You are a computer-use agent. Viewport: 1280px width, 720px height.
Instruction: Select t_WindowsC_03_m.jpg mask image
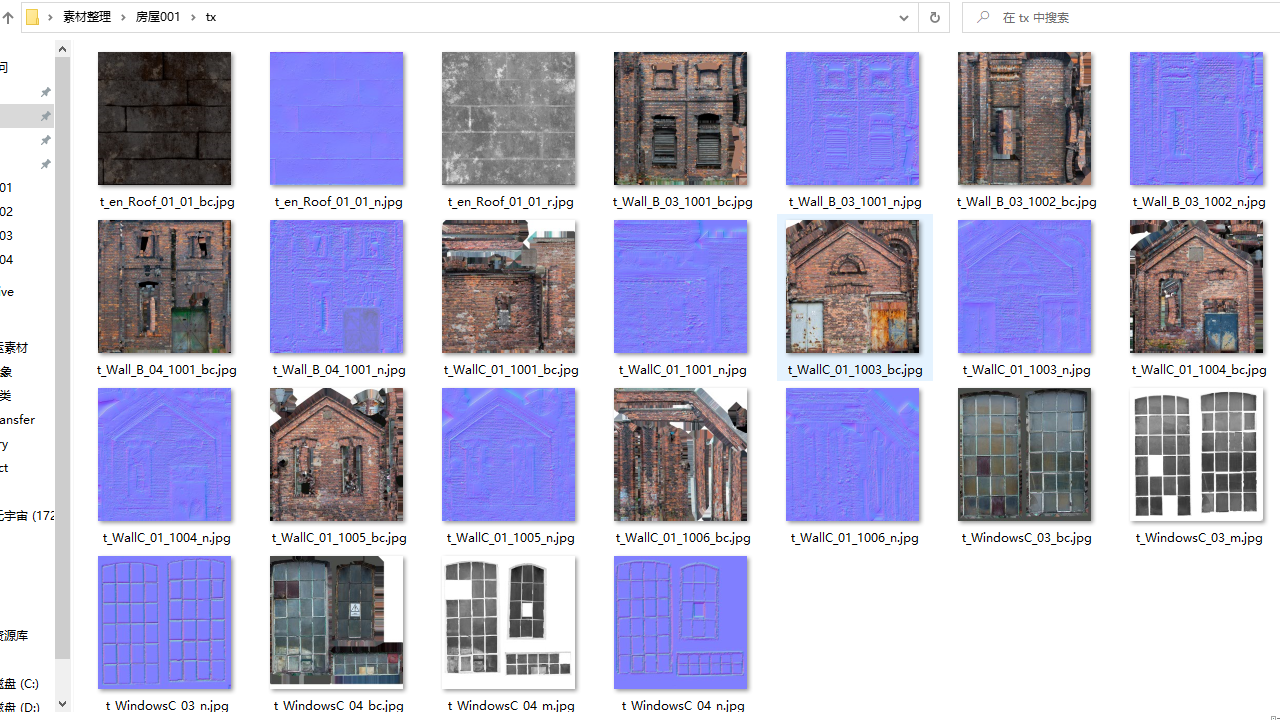click(x=1197, y=455)
